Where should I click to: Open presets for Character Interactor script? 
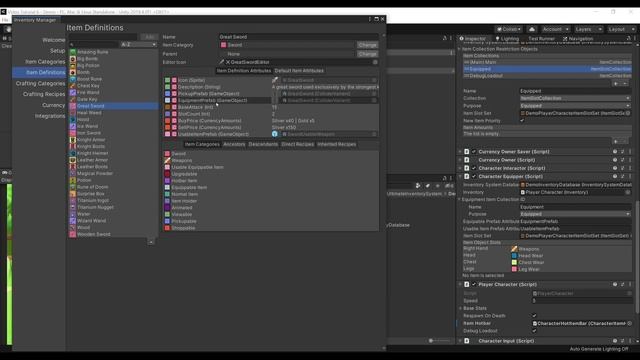click(x=622, y=168)
